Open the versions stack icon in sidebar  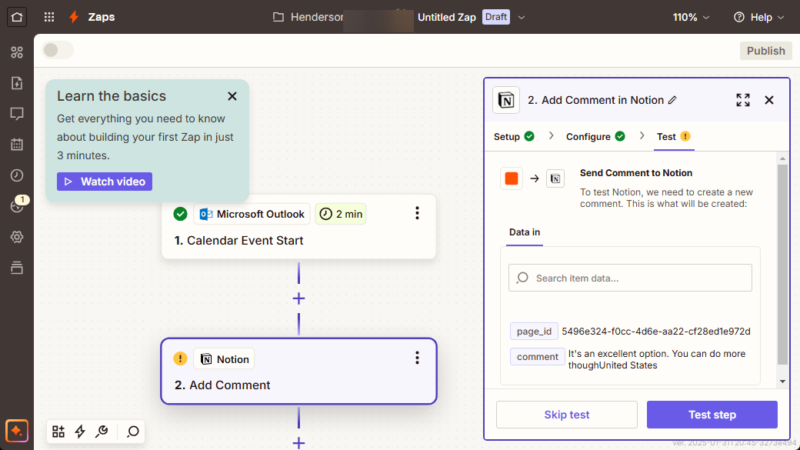click(x=17, y=267)
